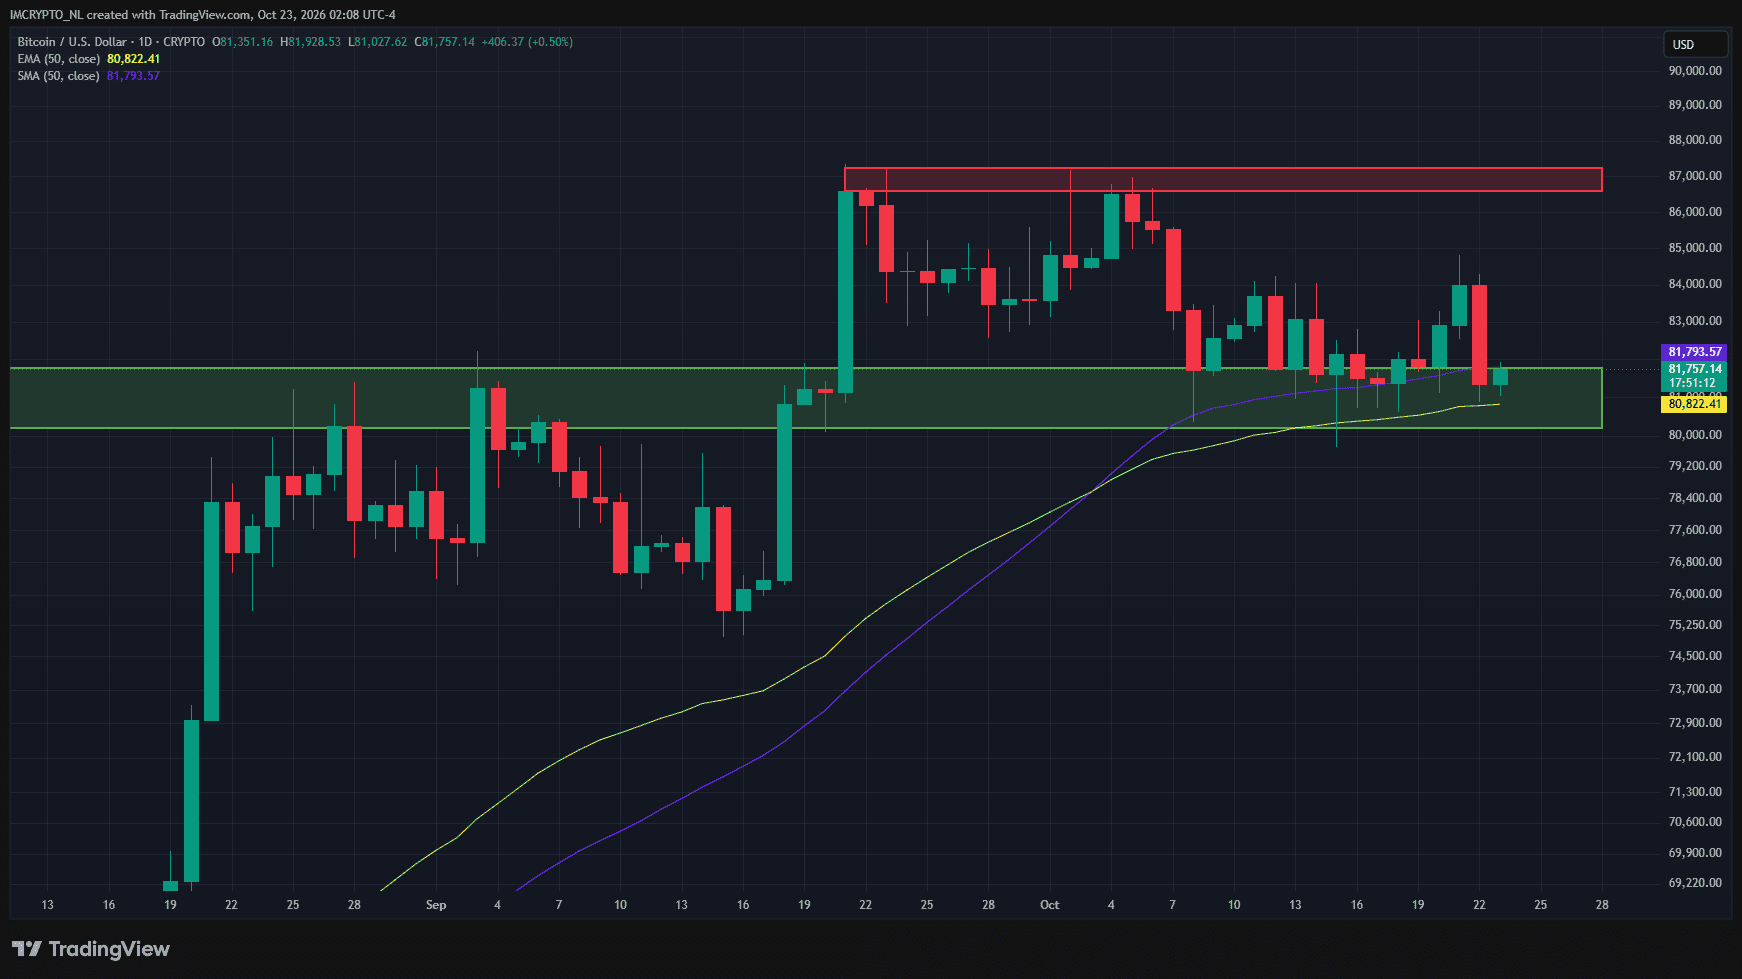Click the 90,000.00 price axis label

tap(1695, 71)
